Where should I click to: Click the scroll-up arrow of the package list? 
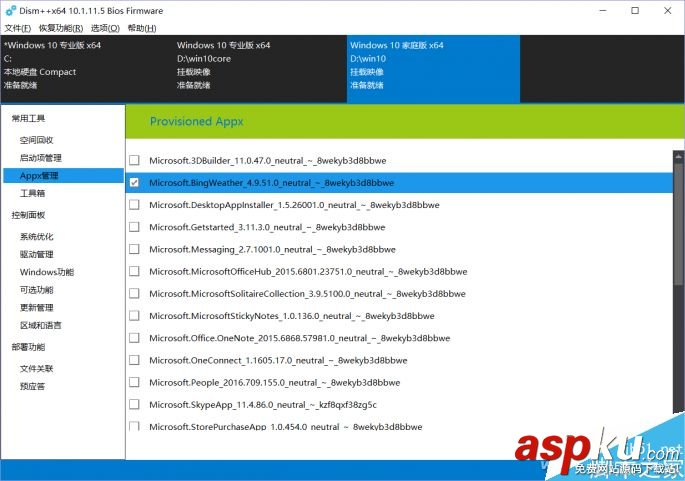pos(677,156)
